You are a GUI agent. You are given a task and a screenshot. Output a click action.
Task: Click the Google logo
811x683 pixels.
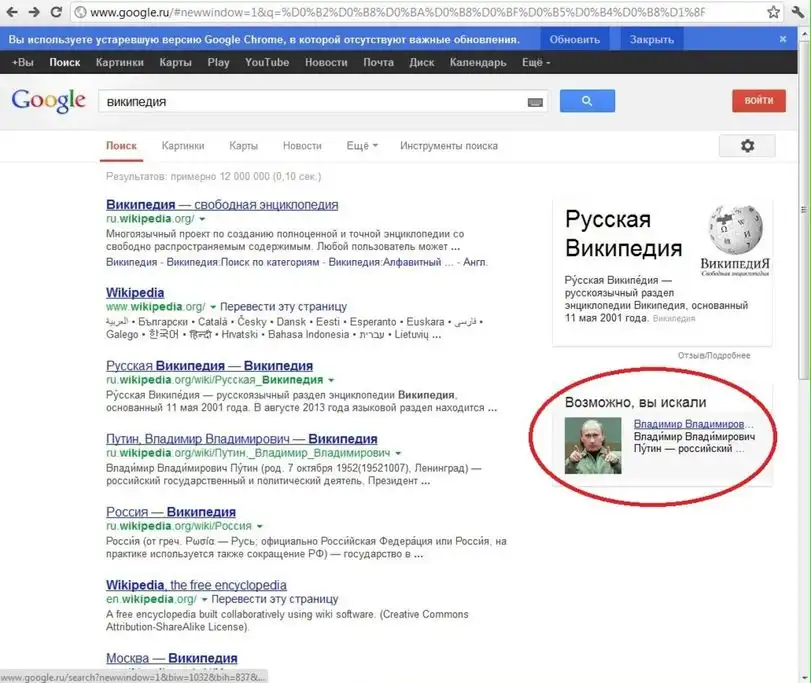[47, 101]
